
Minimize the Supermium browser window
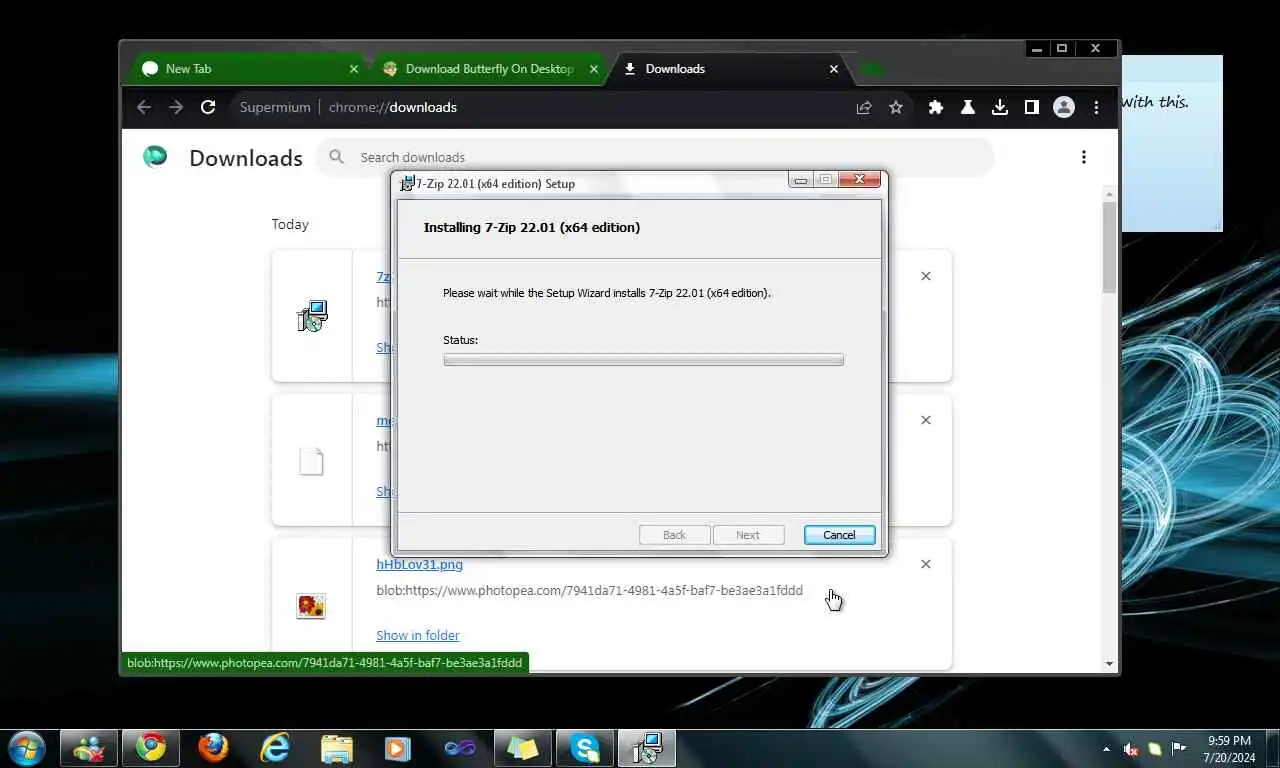click(x=1037, y=48)
